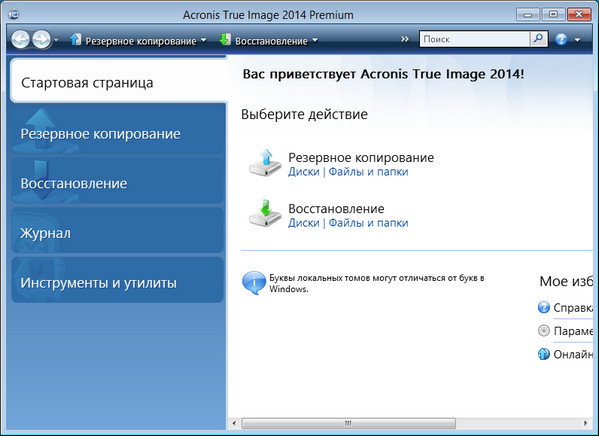Click heading Вас приветствует Acronis True Image 2014!

(384, 74)
